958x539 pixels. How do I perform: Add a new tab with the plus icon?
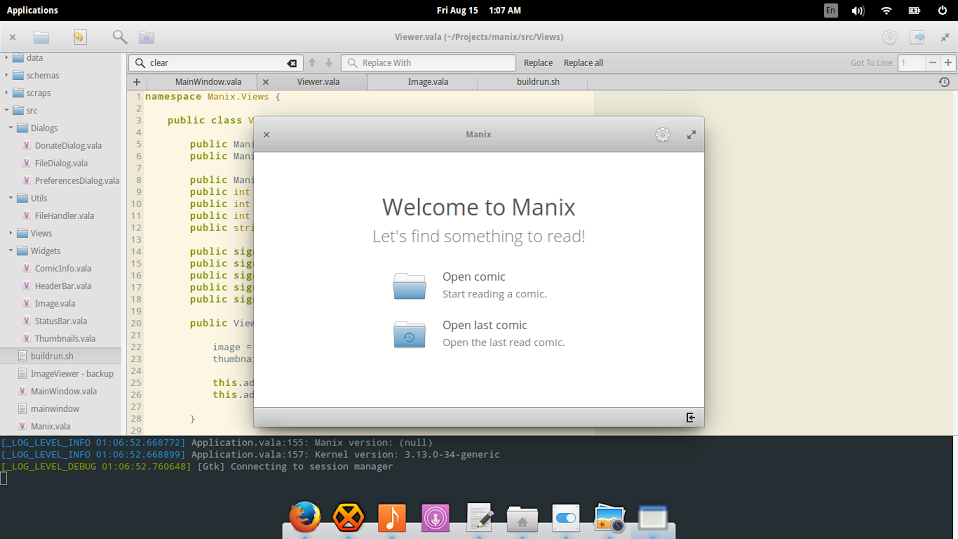[x=136, y=82]
